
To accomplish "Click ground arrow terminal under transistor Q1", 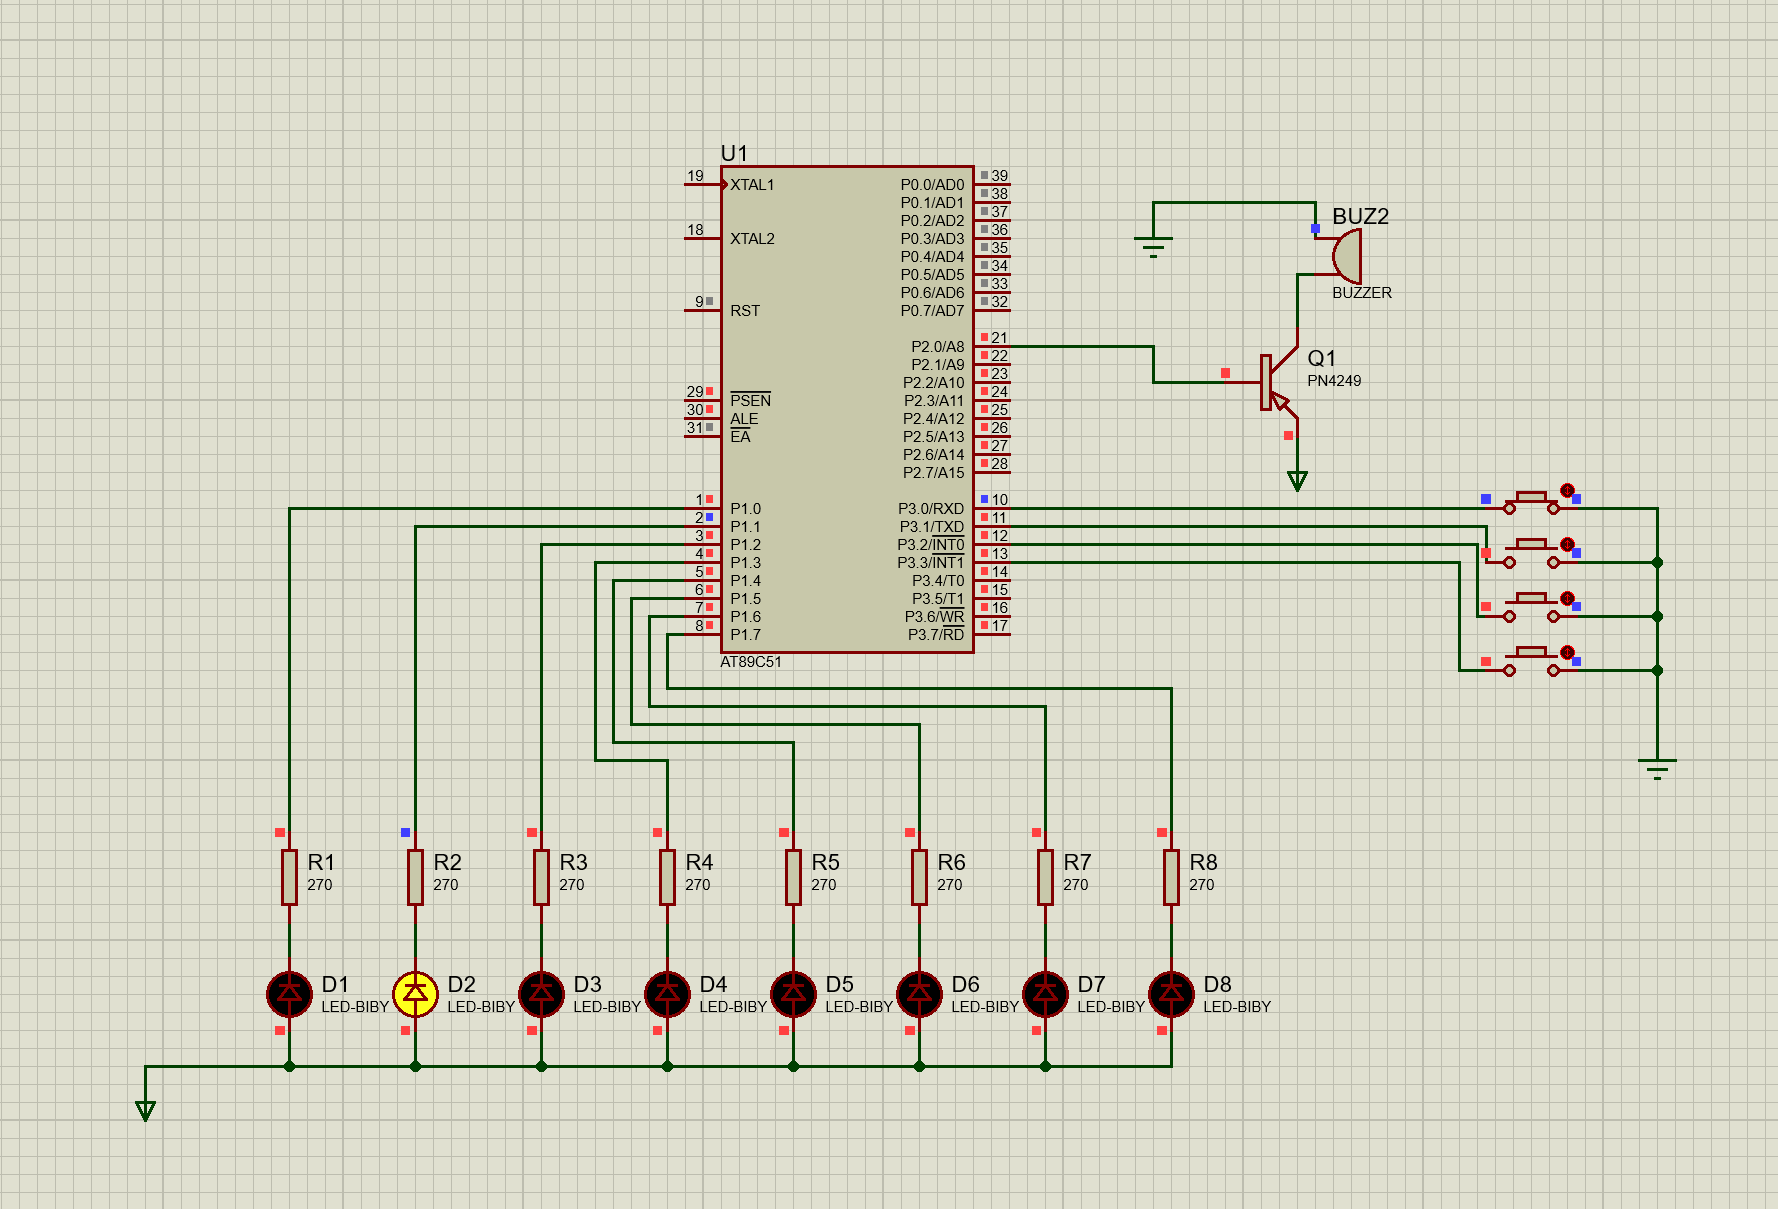I will tap(1297, 481).
